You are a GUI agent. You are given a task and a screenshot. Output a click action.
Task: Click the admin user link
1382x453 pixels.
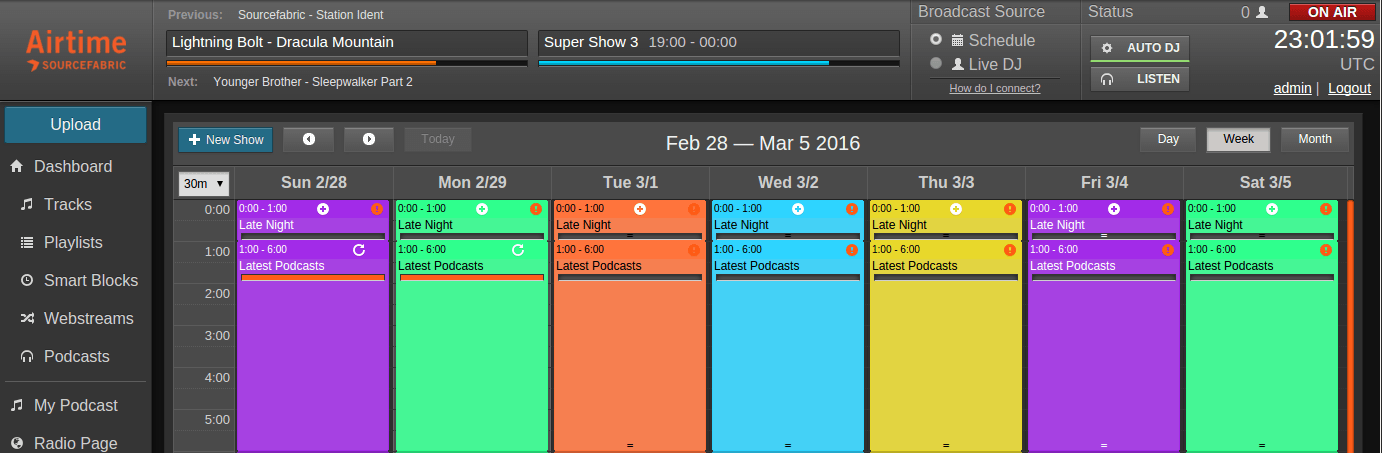[x=1292, y=88]
